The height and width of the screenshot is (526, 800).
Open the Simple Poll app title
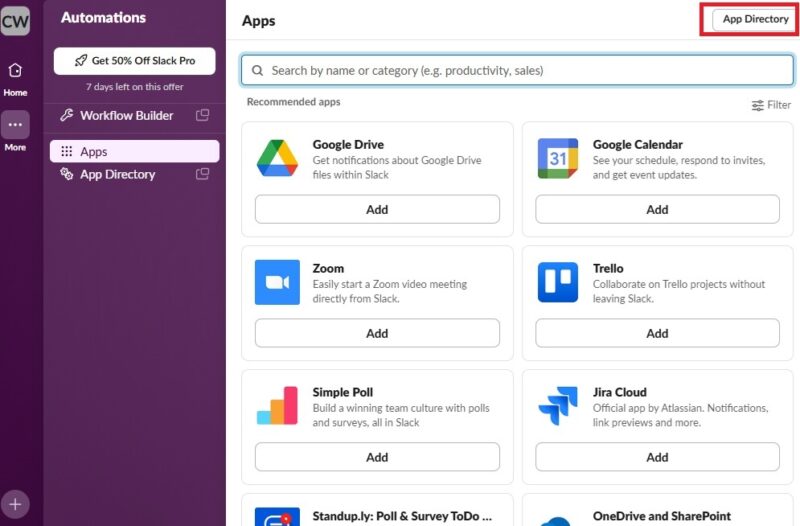pyautogui.click(x=342, y=392)
